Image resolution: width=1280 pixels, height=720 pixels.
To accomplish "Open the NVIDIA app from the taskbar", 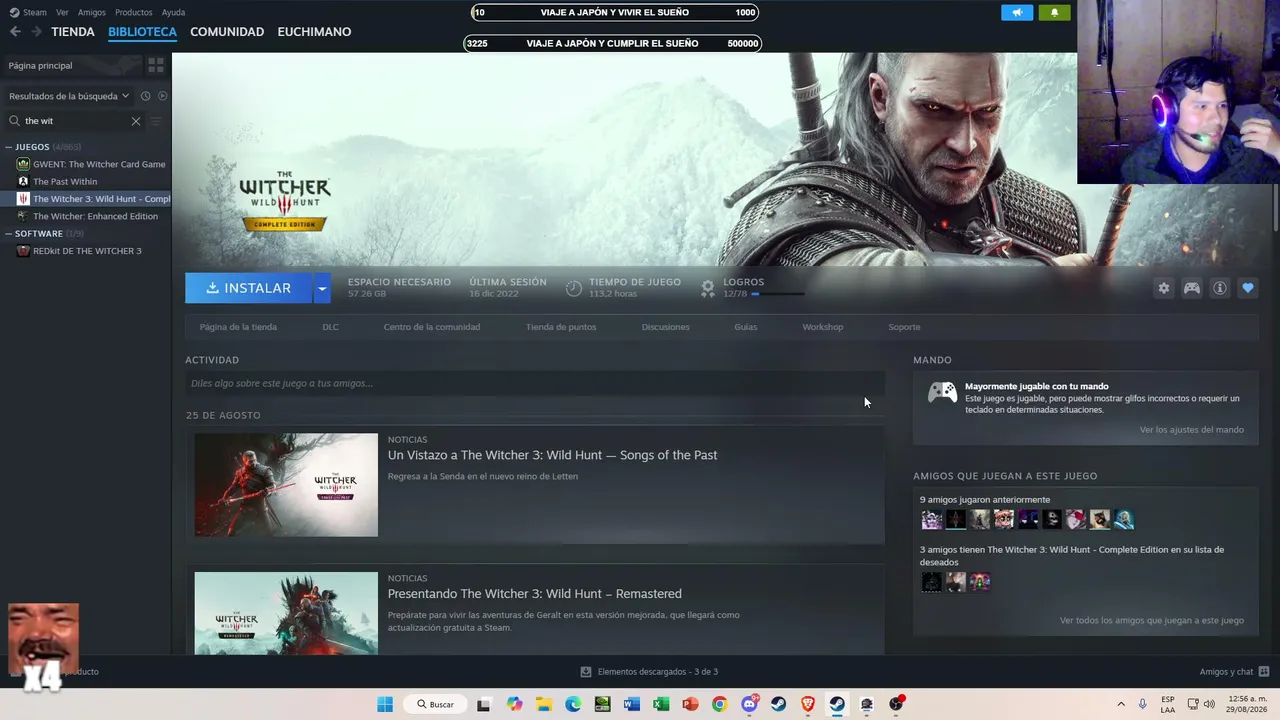I will (x=602, y=704).
